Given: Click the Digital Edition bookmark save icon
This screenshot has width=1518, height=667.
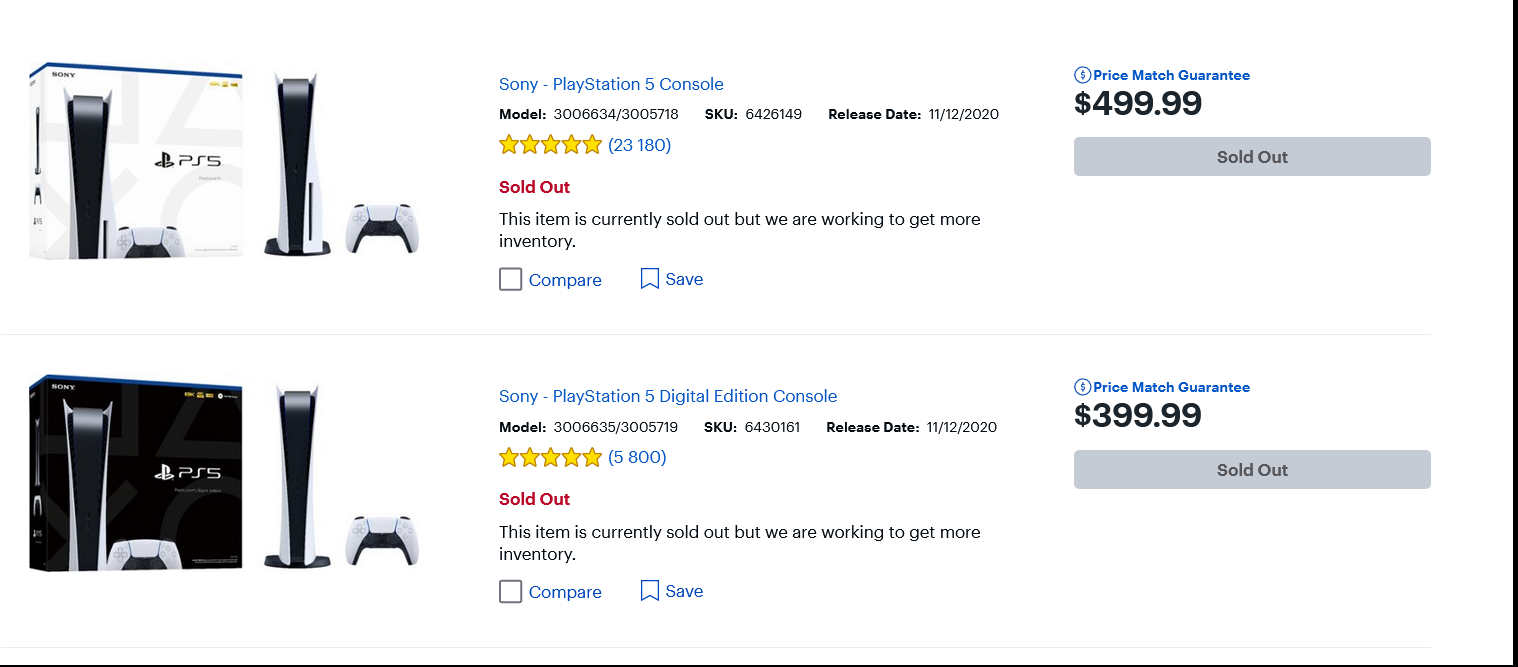Looking at the screenshot, I should tap(650, 591).
